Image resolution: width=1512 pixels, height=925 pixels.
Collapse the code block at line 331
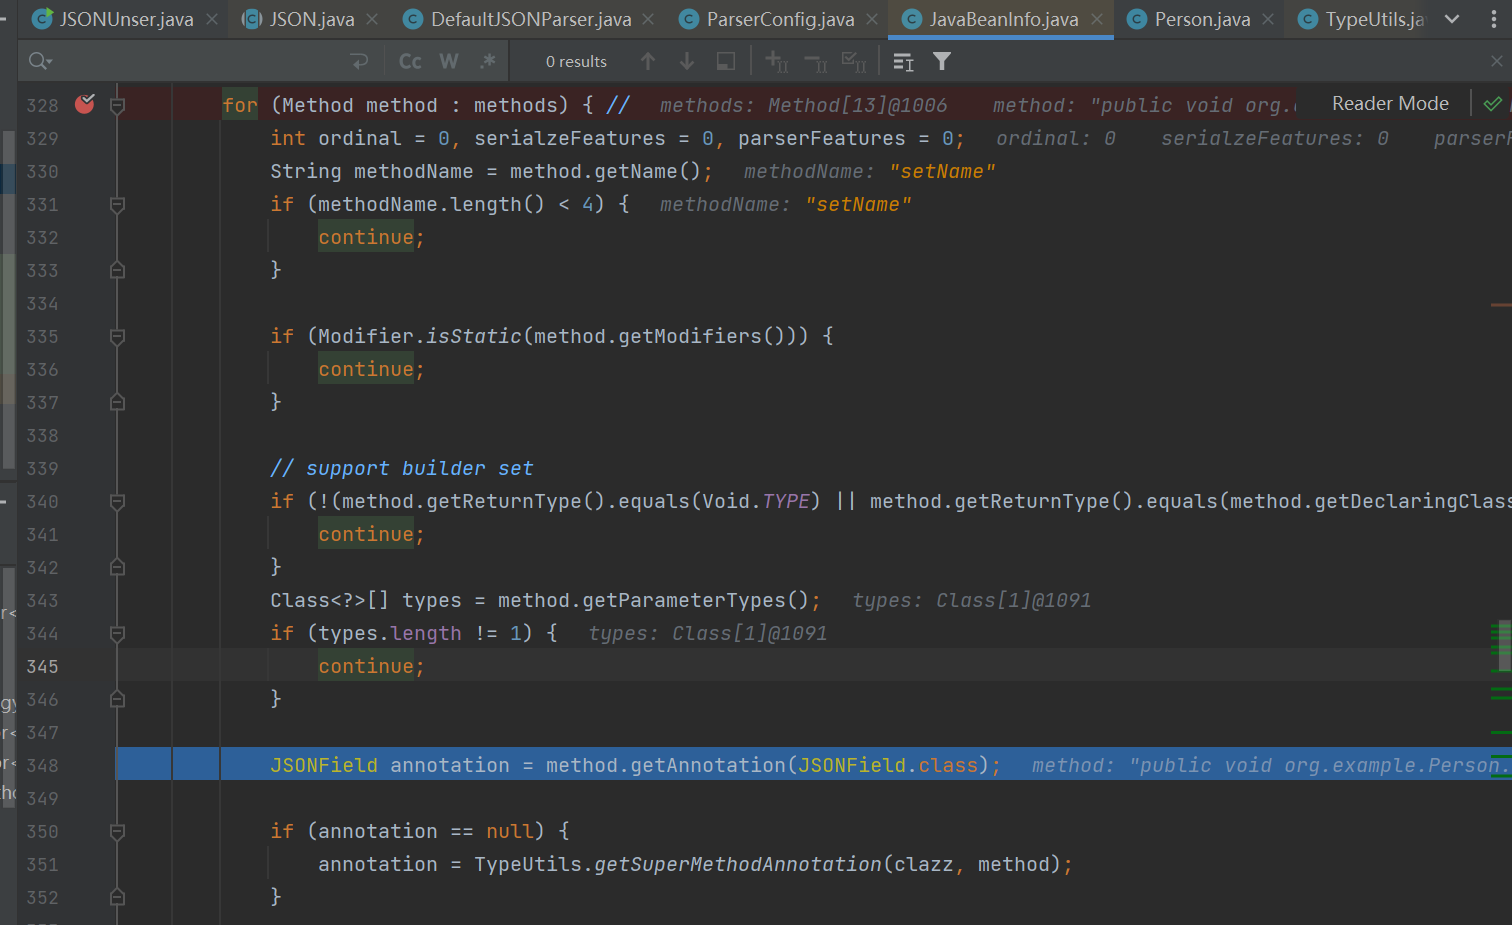(x=117, y=205)
